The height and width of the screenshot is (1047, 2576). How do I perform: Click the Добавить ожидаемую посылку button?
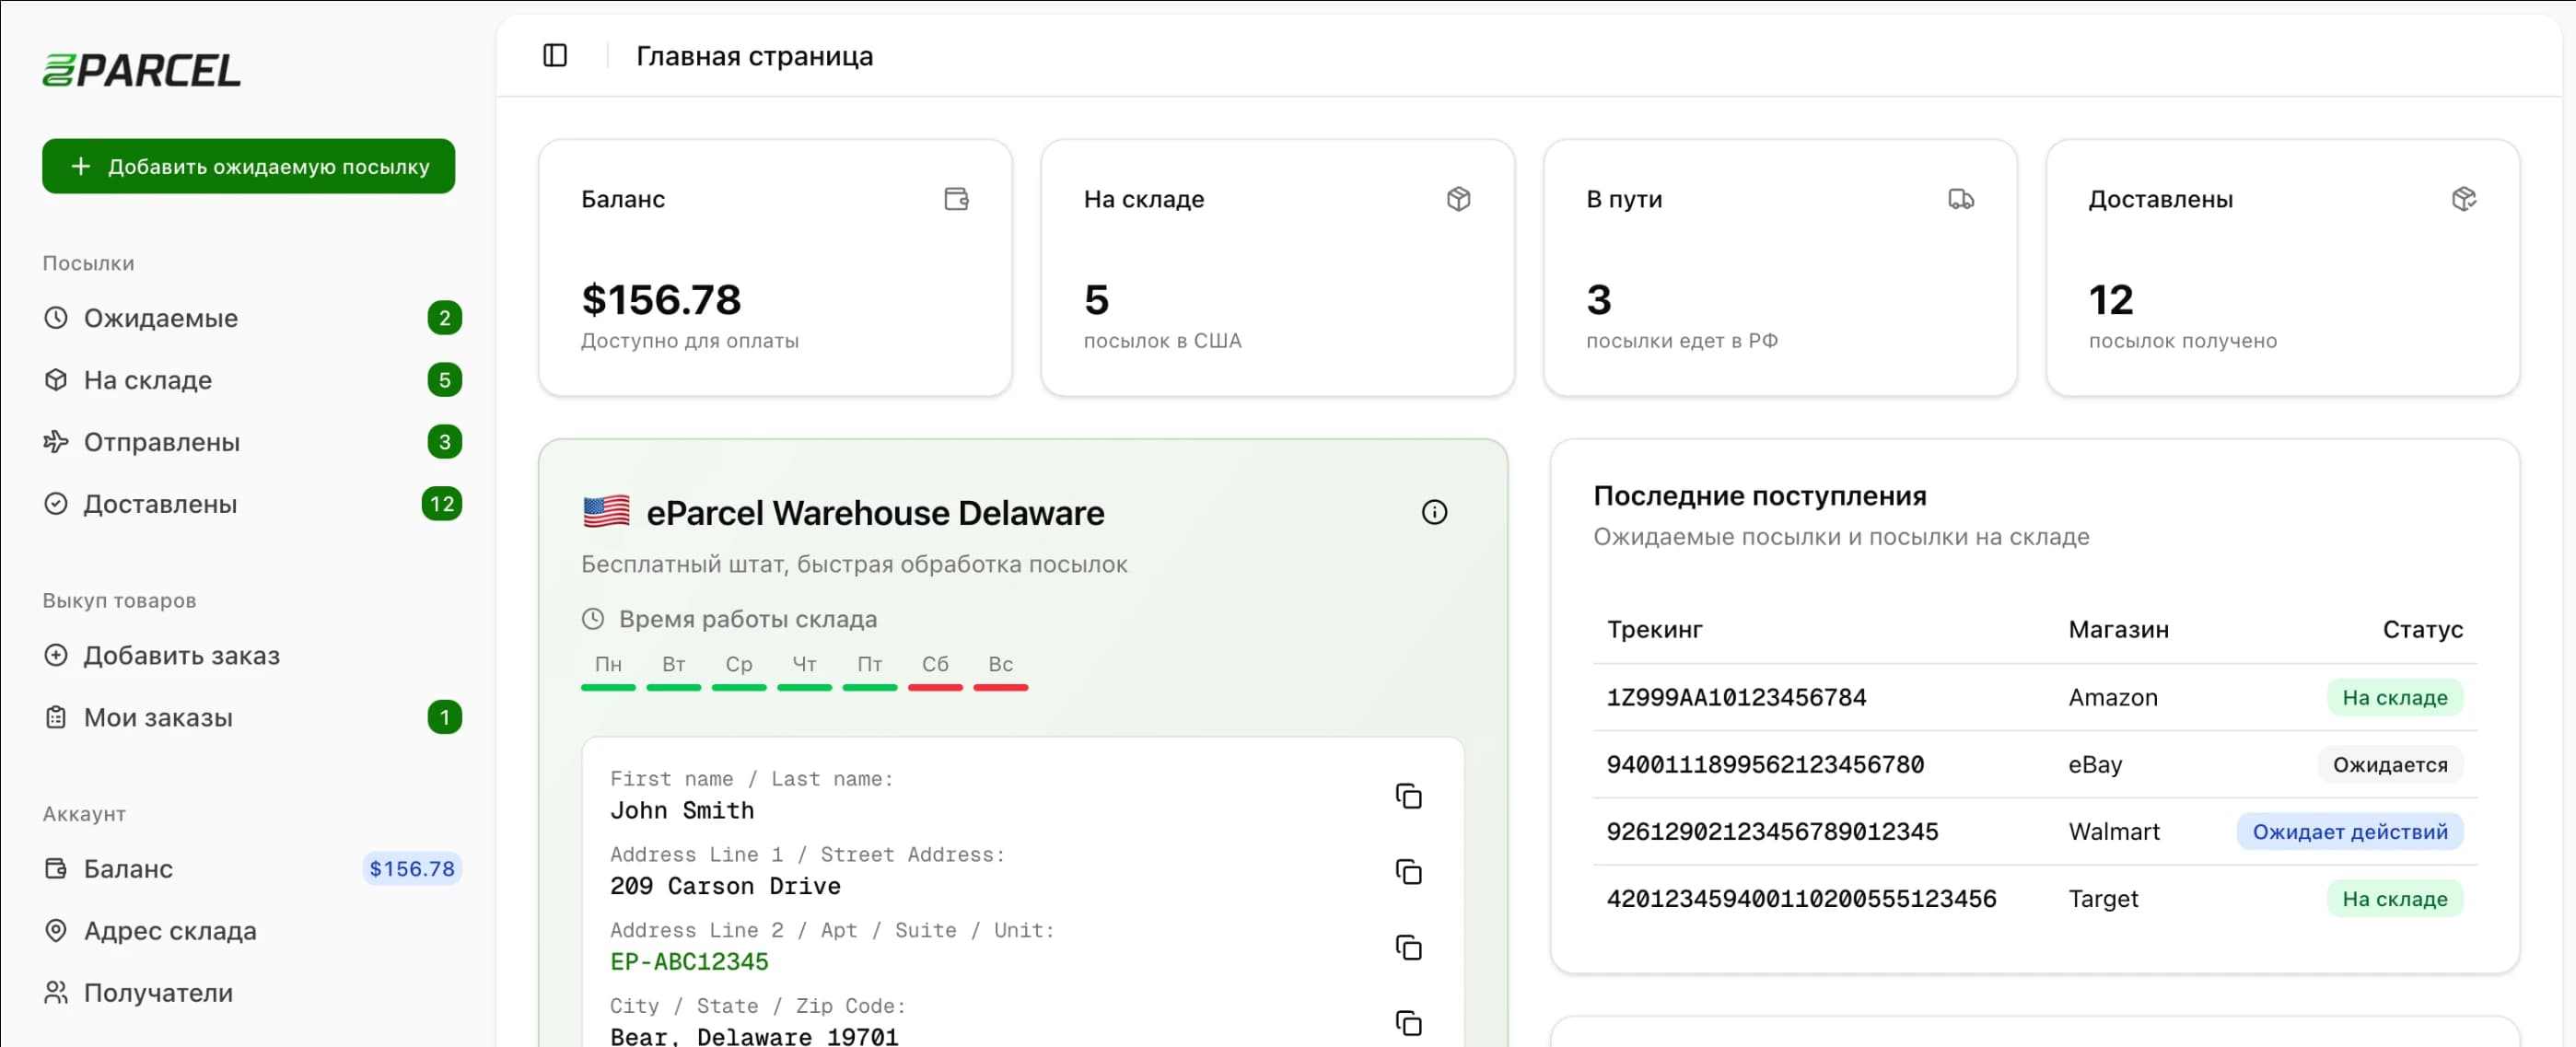click(x=248, y=166)
